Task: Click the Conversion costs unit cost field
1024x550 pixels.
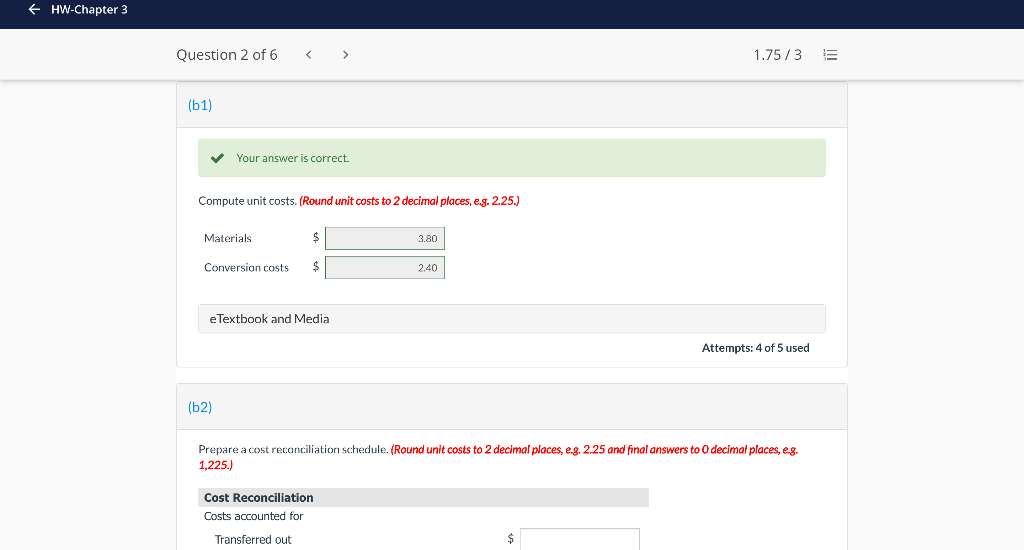Action: click(385, 268)
